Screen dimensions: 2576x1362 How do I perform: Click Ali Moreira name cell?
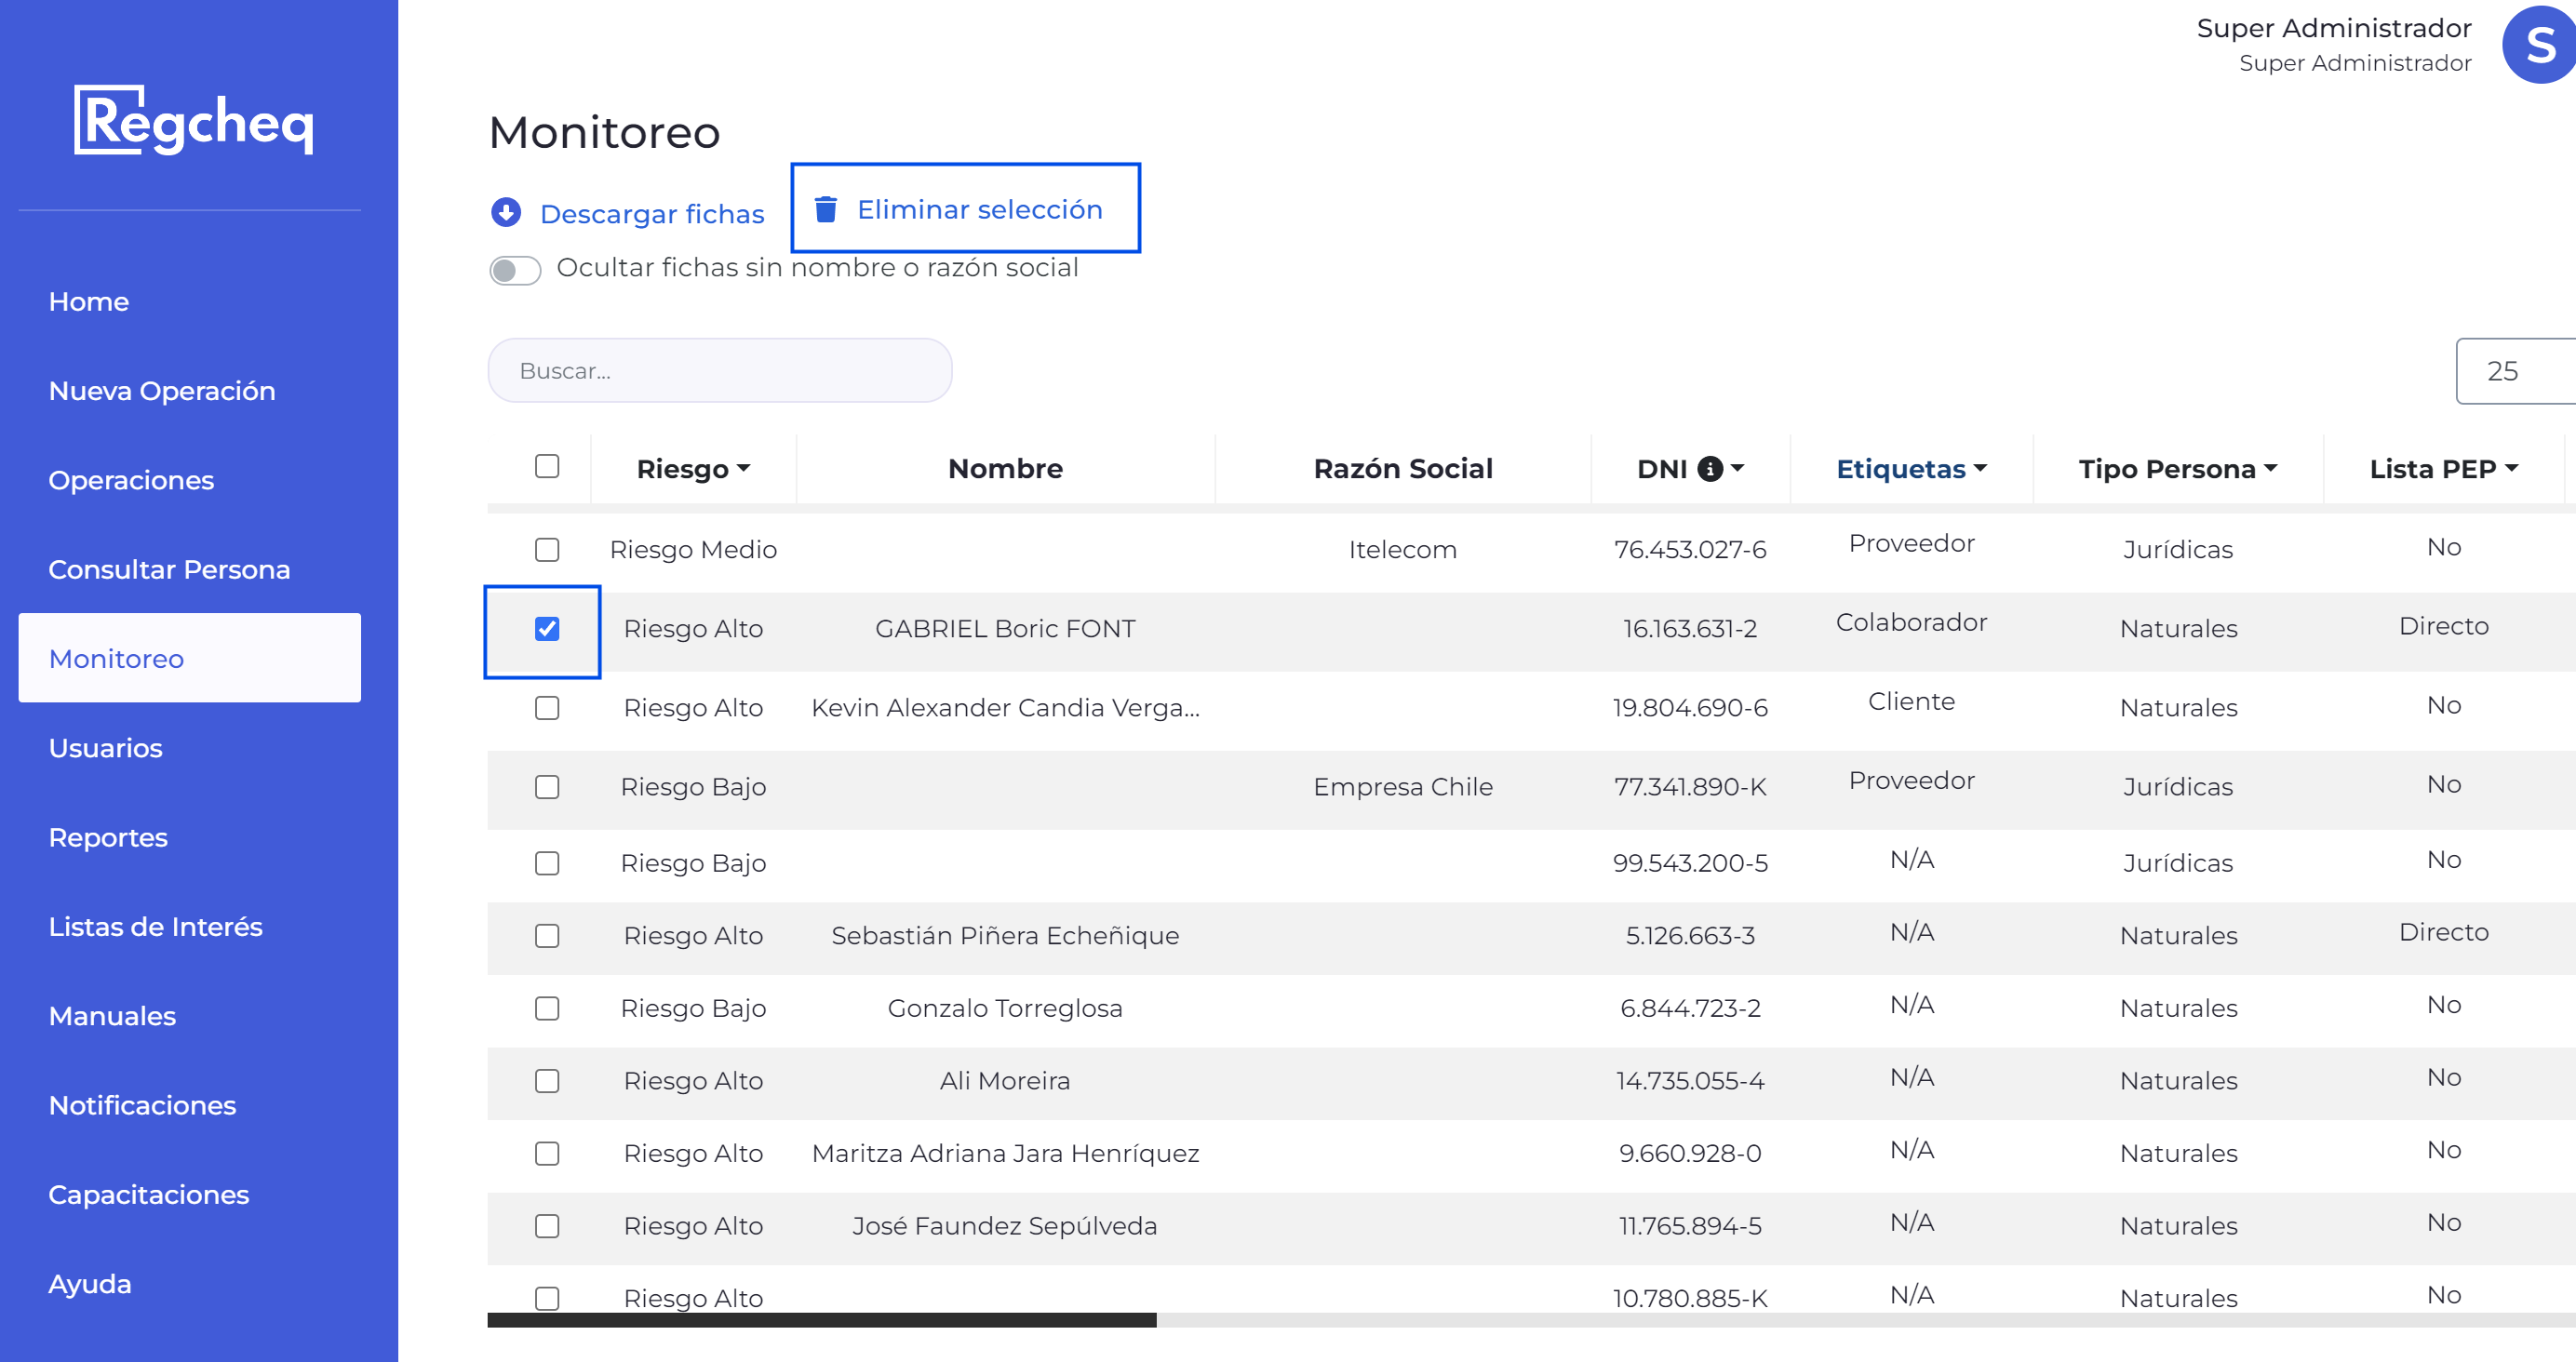(1005, 1080)
